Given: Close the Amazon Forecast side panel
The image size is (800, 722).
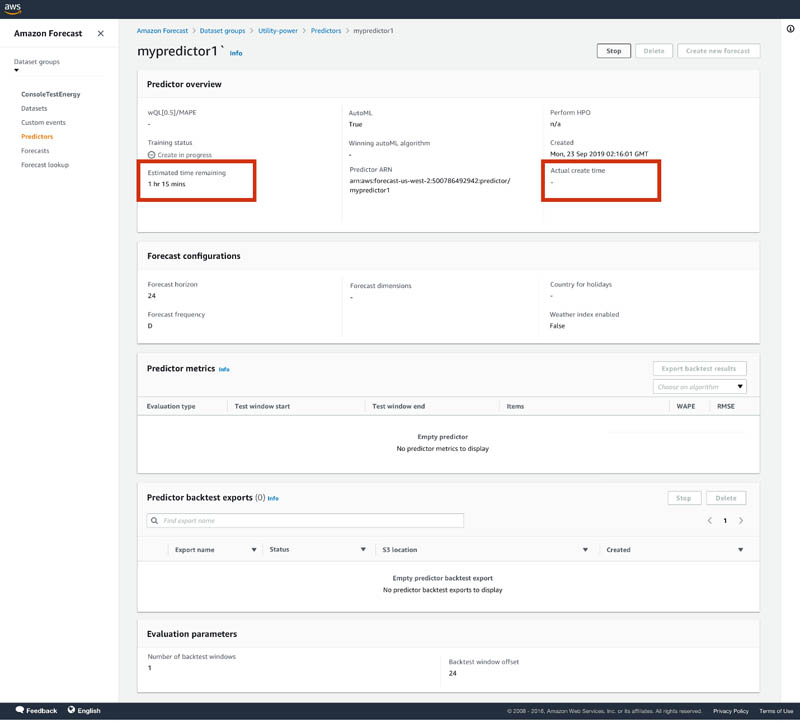Looking at the screenshot, I should [101, 33].
